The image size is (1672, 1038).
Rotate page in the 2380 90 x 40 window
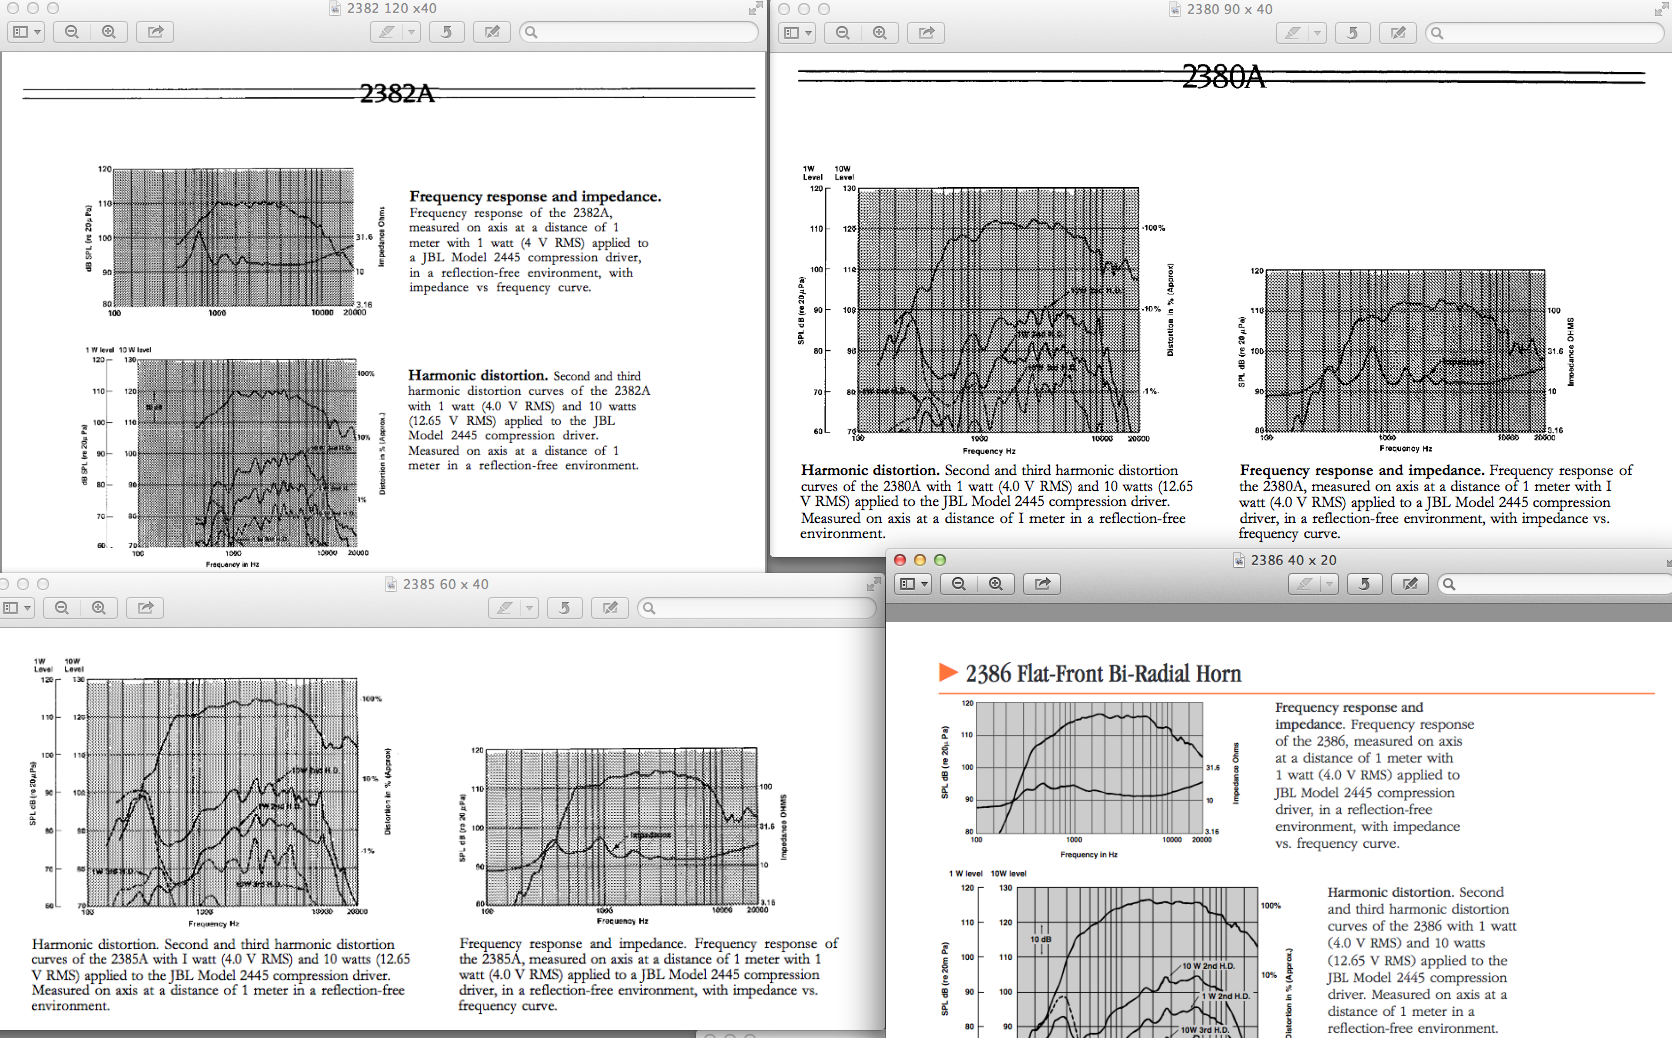pyautogui.click(x=1352, y=32)
